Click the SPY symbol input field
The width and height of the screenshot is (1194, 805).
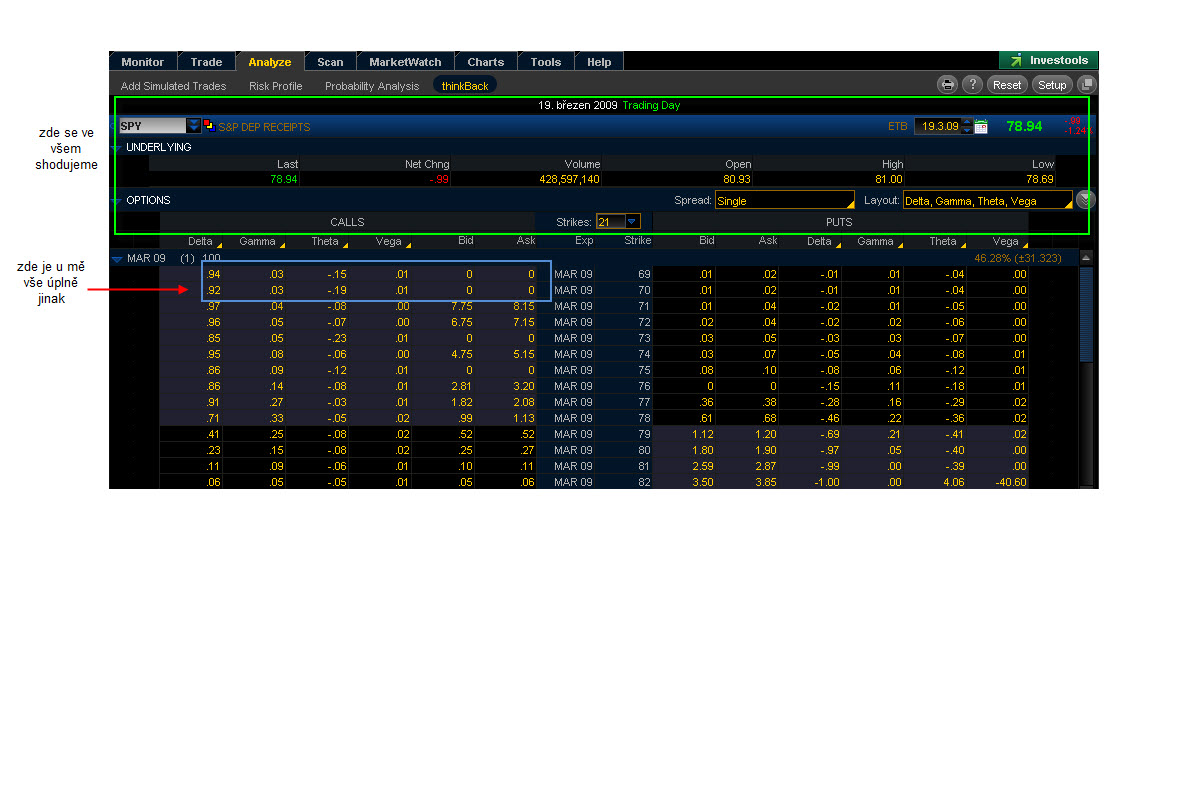[152, 126]
